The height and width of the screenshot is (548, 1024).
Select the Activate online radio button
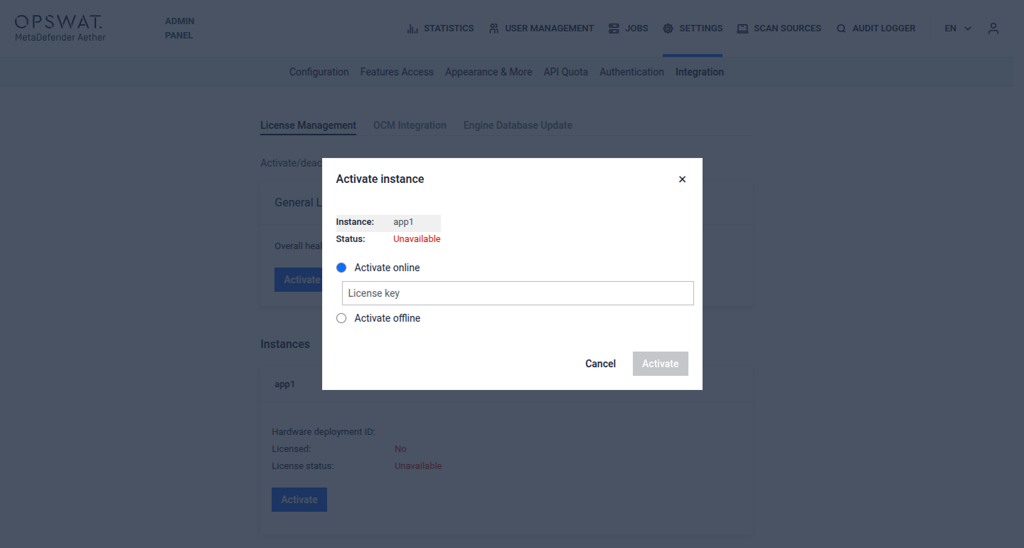click(x=342, y=268)
